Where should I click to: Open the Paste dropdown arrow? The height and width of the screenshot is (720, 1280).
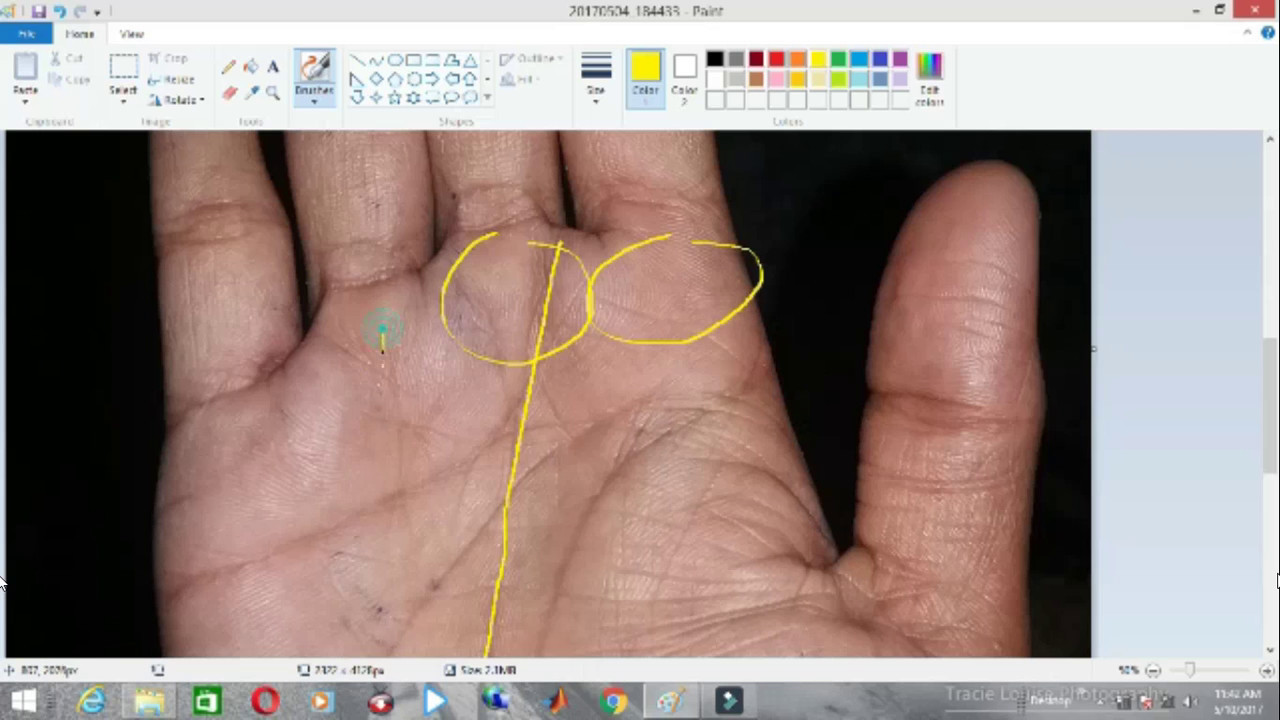click(x=25, y=100)
